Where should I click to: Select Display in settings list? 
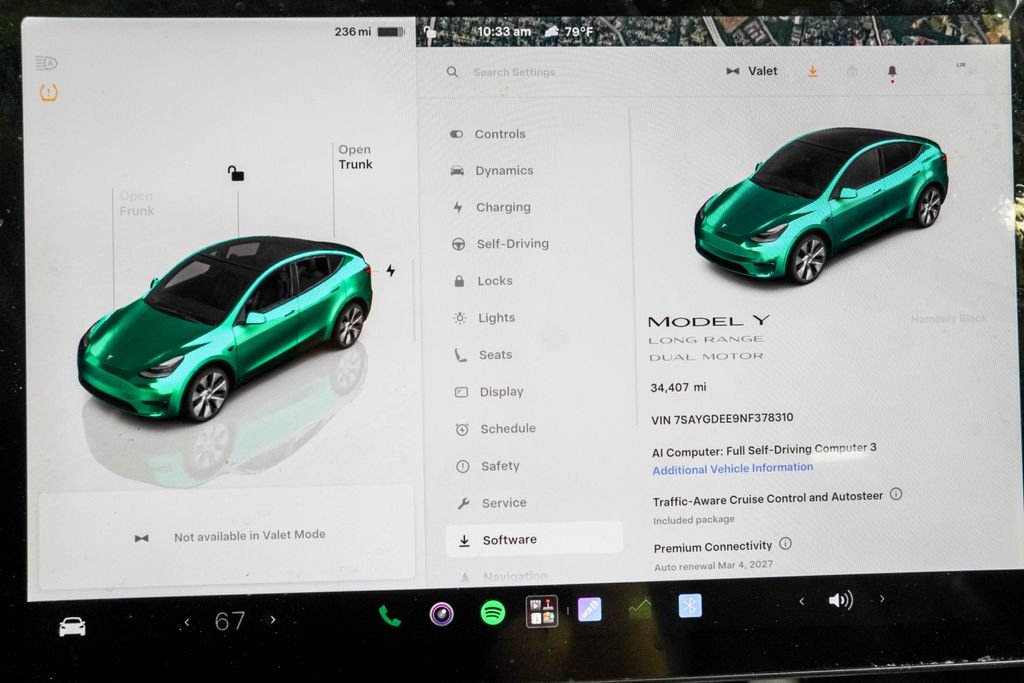pos(489,392)
